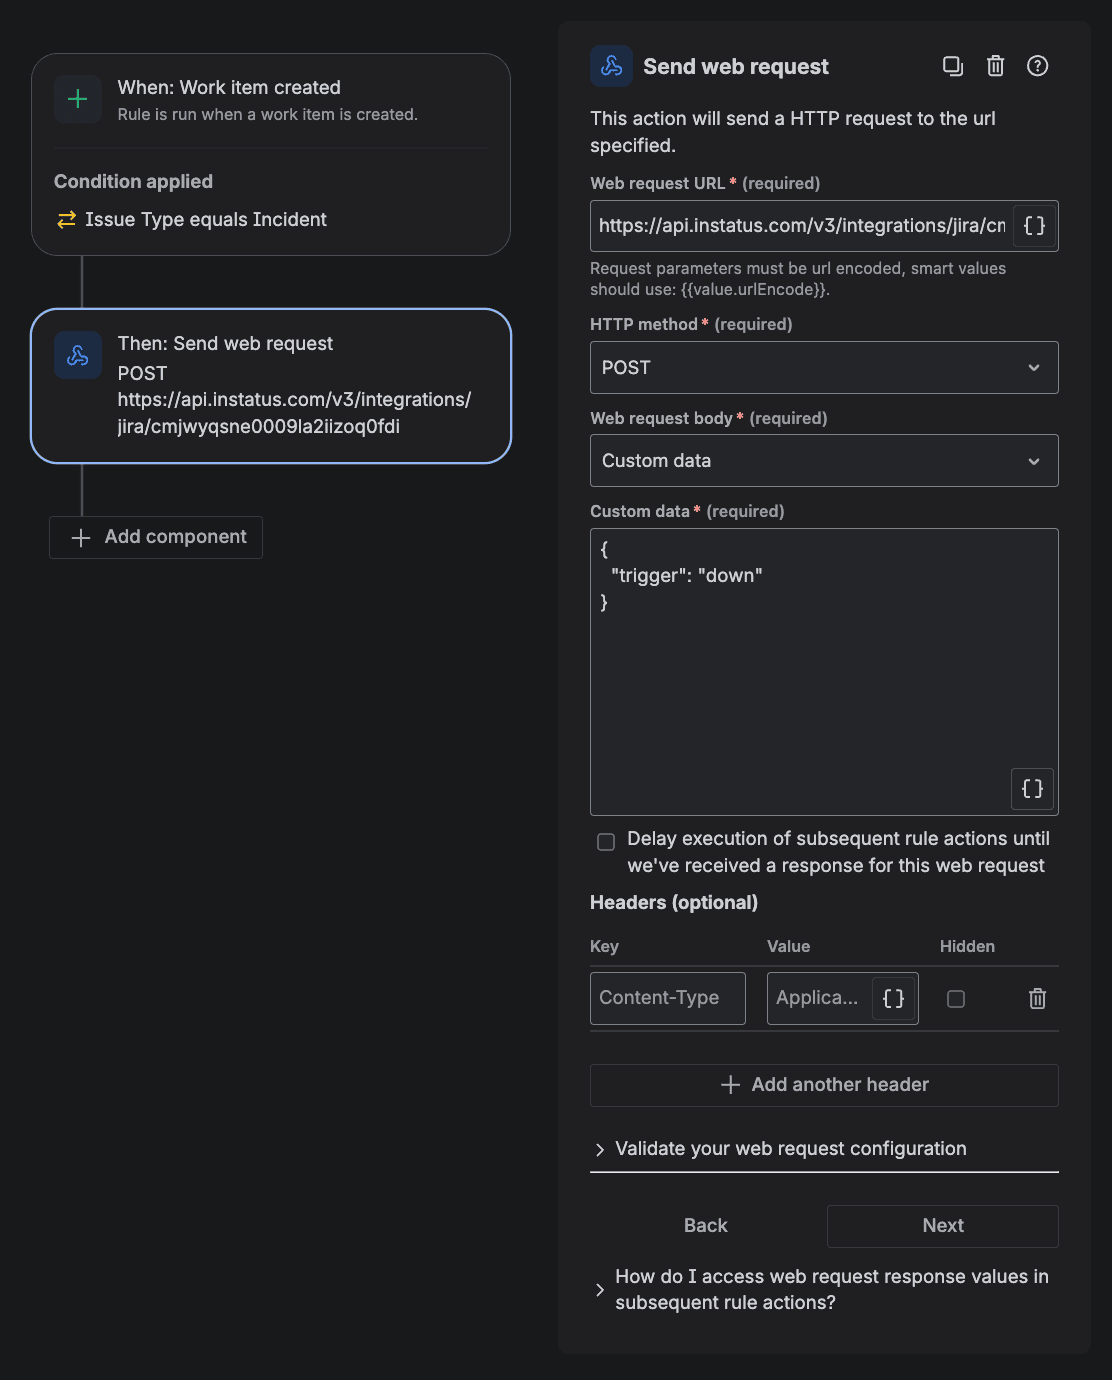Image resolution: width=1112 pixels, height=1380 pixels.
Task: Open the HTTP method dropdown
Action: tap(824, 367)
